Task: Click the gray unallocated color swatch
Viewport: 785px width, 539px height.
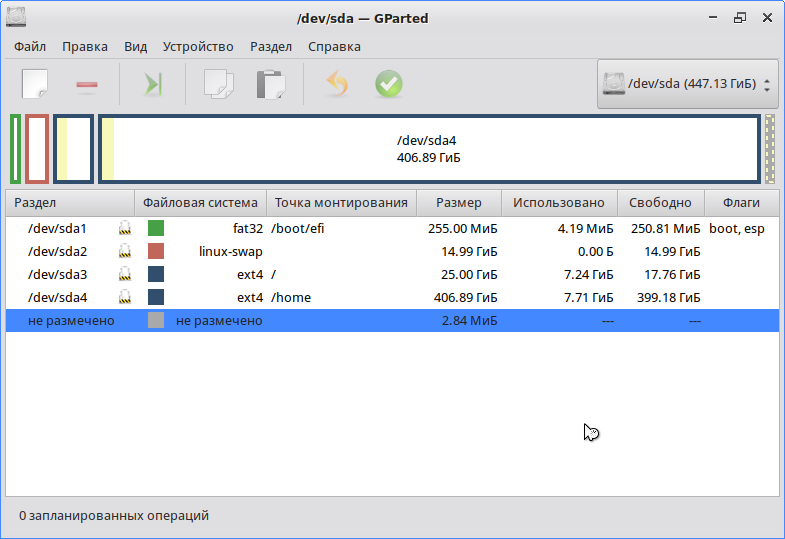Action: (156, 320)
